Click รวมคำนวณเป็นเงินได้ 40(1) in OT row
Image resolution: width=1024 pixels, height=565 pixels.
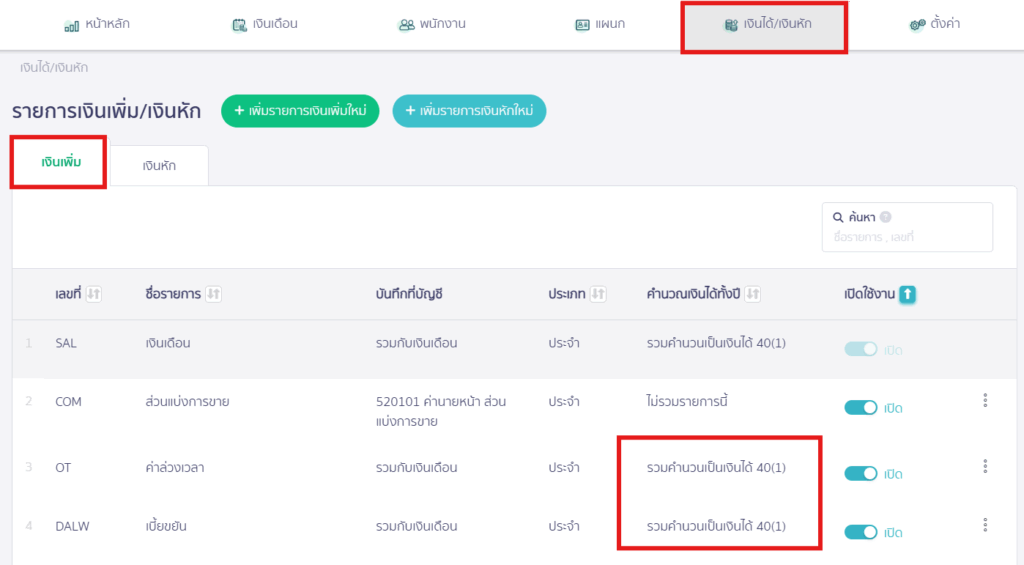pos(716,468)
